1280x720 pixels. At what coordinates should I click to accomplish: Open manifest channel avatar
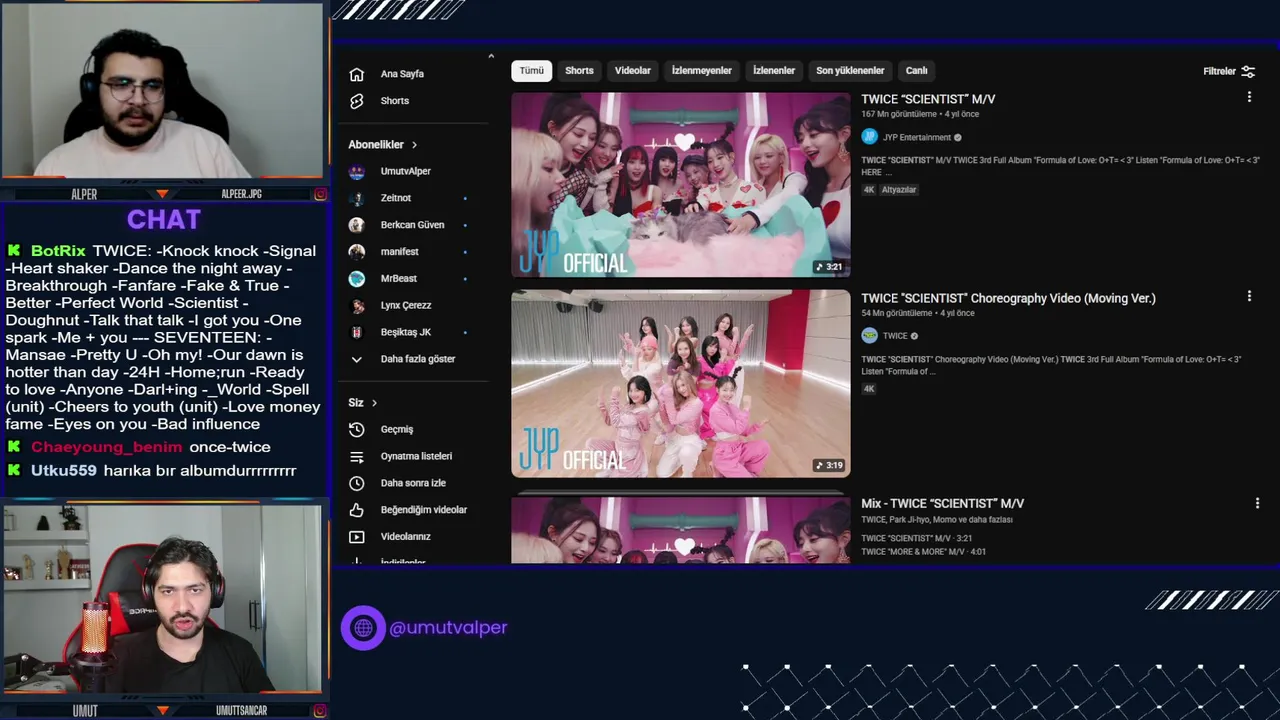tap(356, 252)
